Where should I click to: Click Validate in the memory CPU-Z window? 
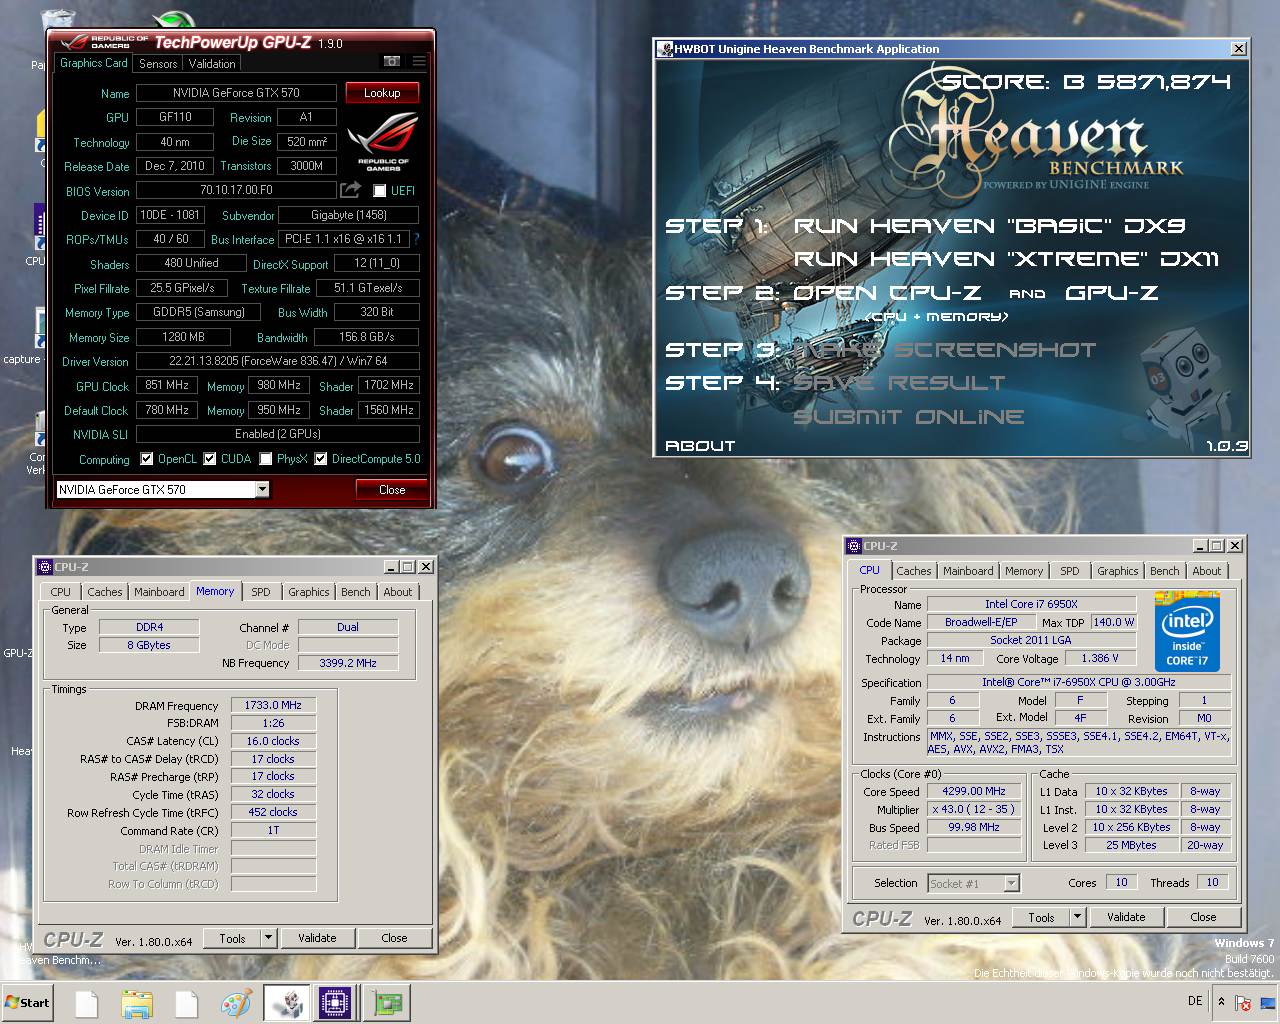[317, 938]
